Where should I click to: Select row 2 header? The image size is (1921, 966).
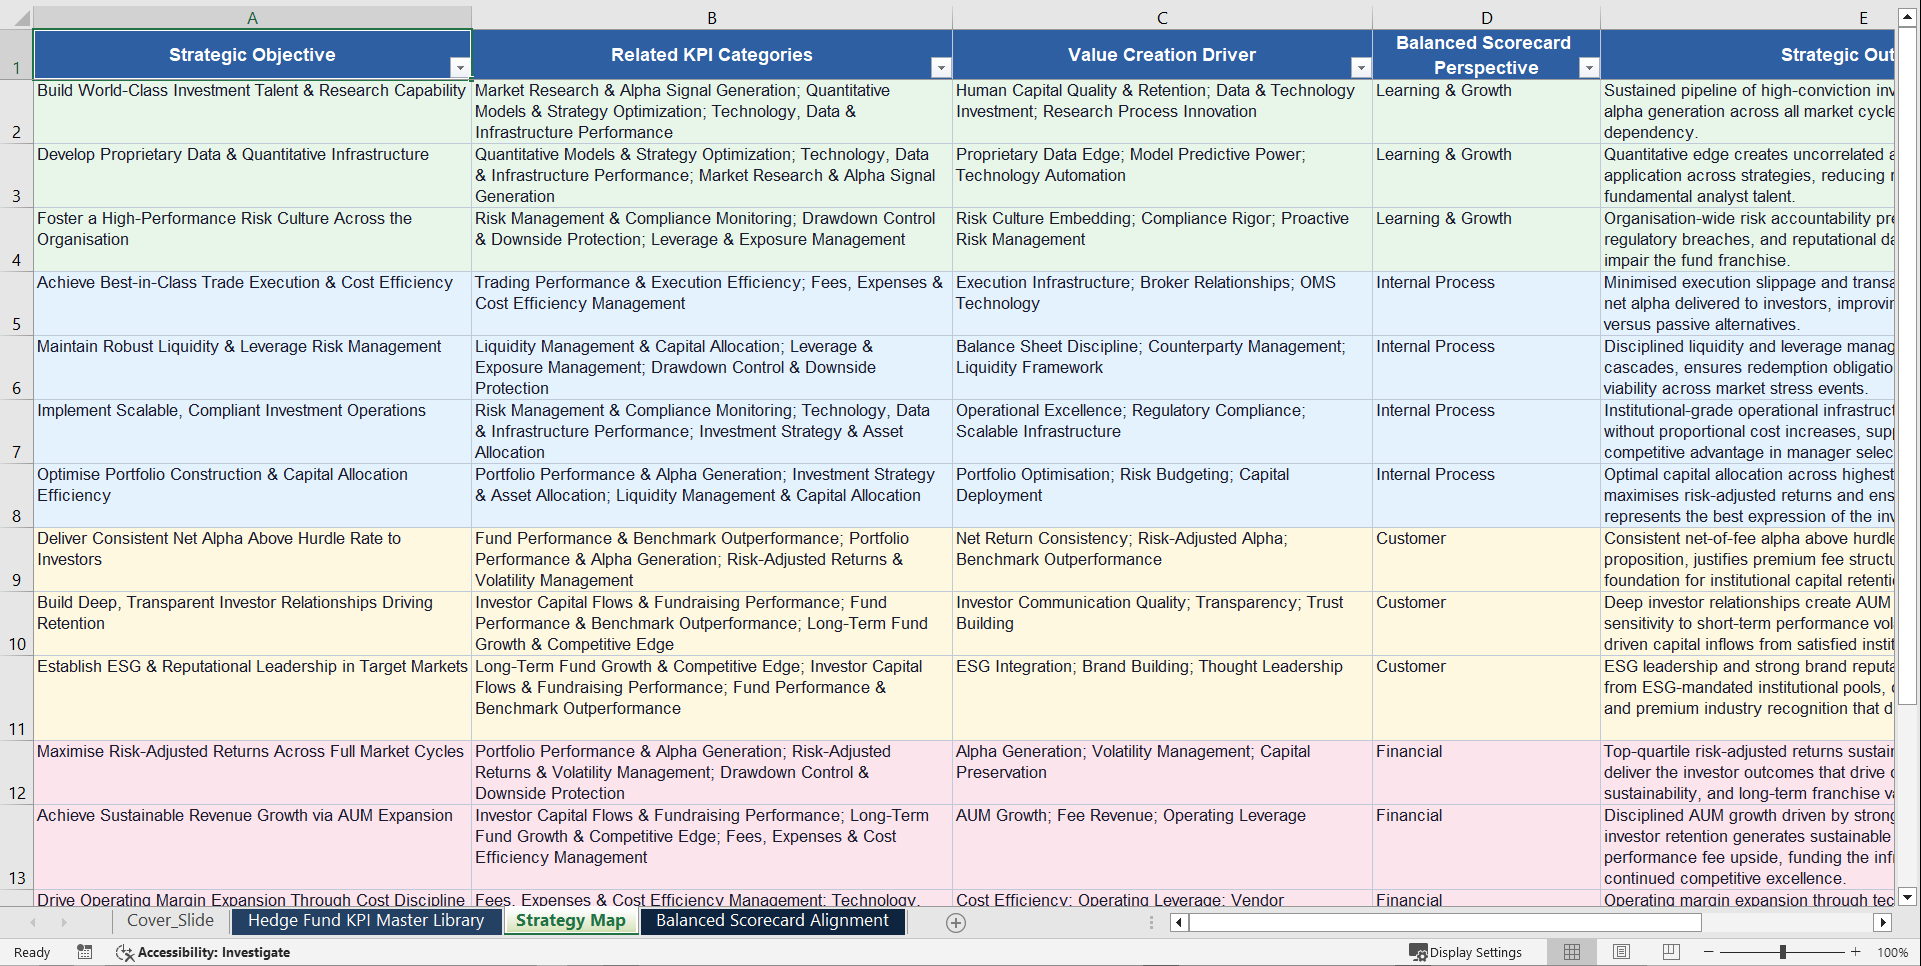[17, 112]
